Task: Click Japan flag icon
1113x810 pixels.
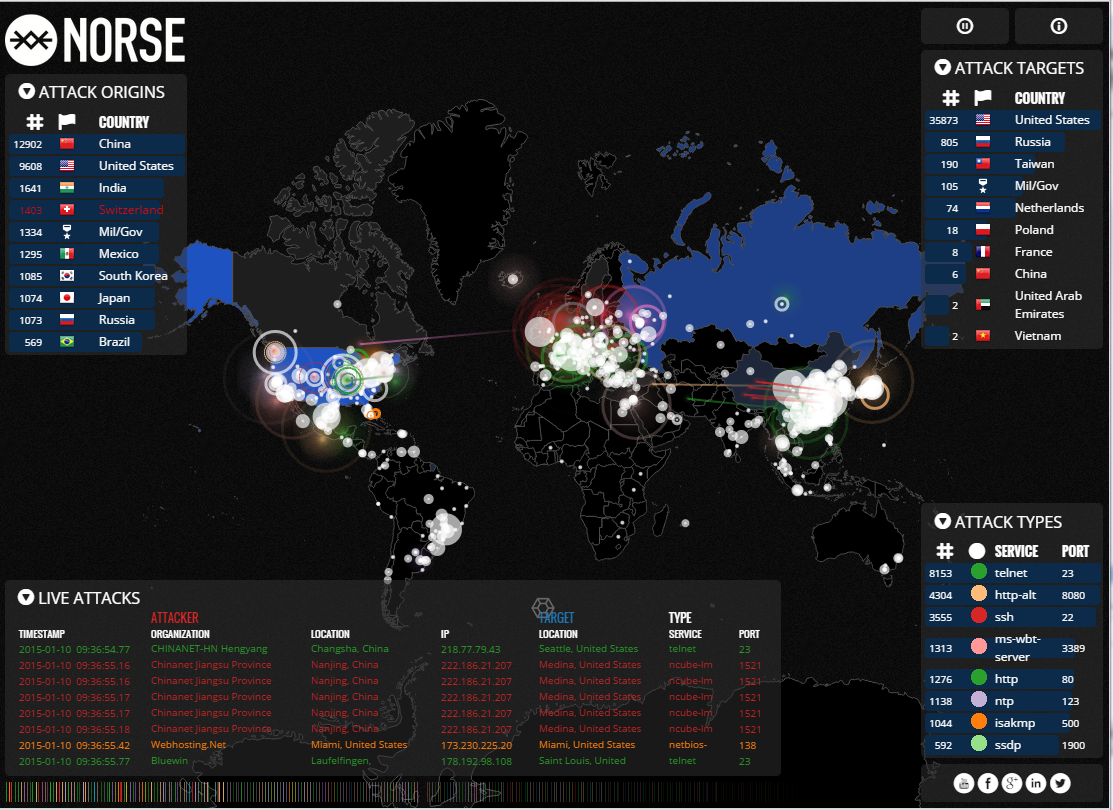Action: (x=67, y=297)
